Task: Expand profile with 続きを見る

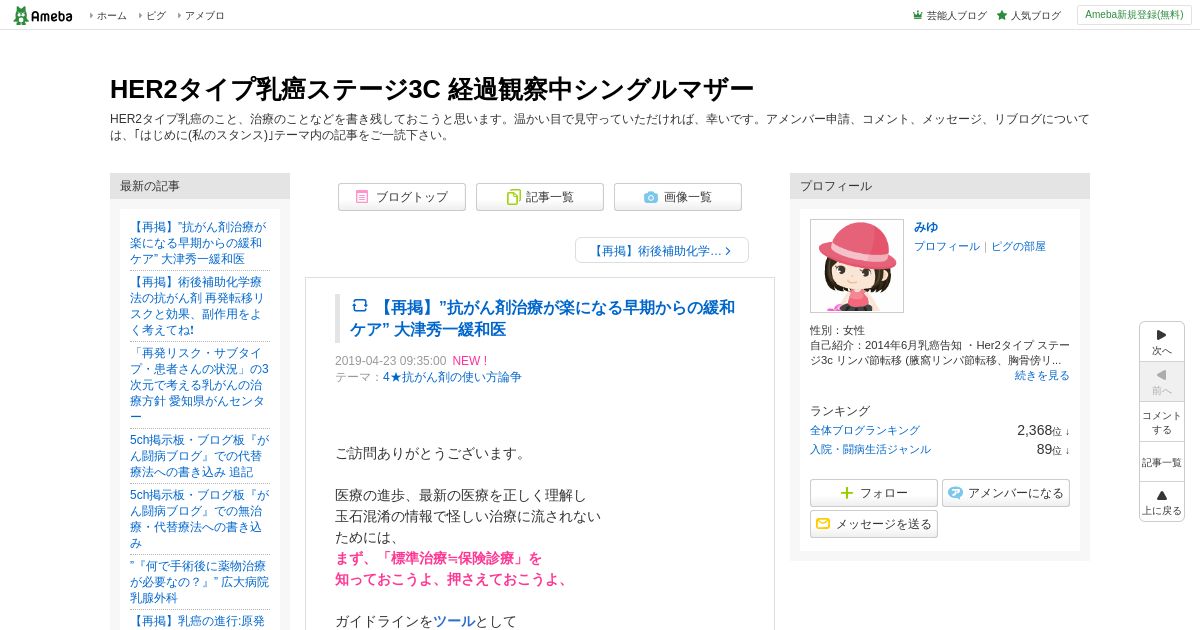Action: (1042, 375)
